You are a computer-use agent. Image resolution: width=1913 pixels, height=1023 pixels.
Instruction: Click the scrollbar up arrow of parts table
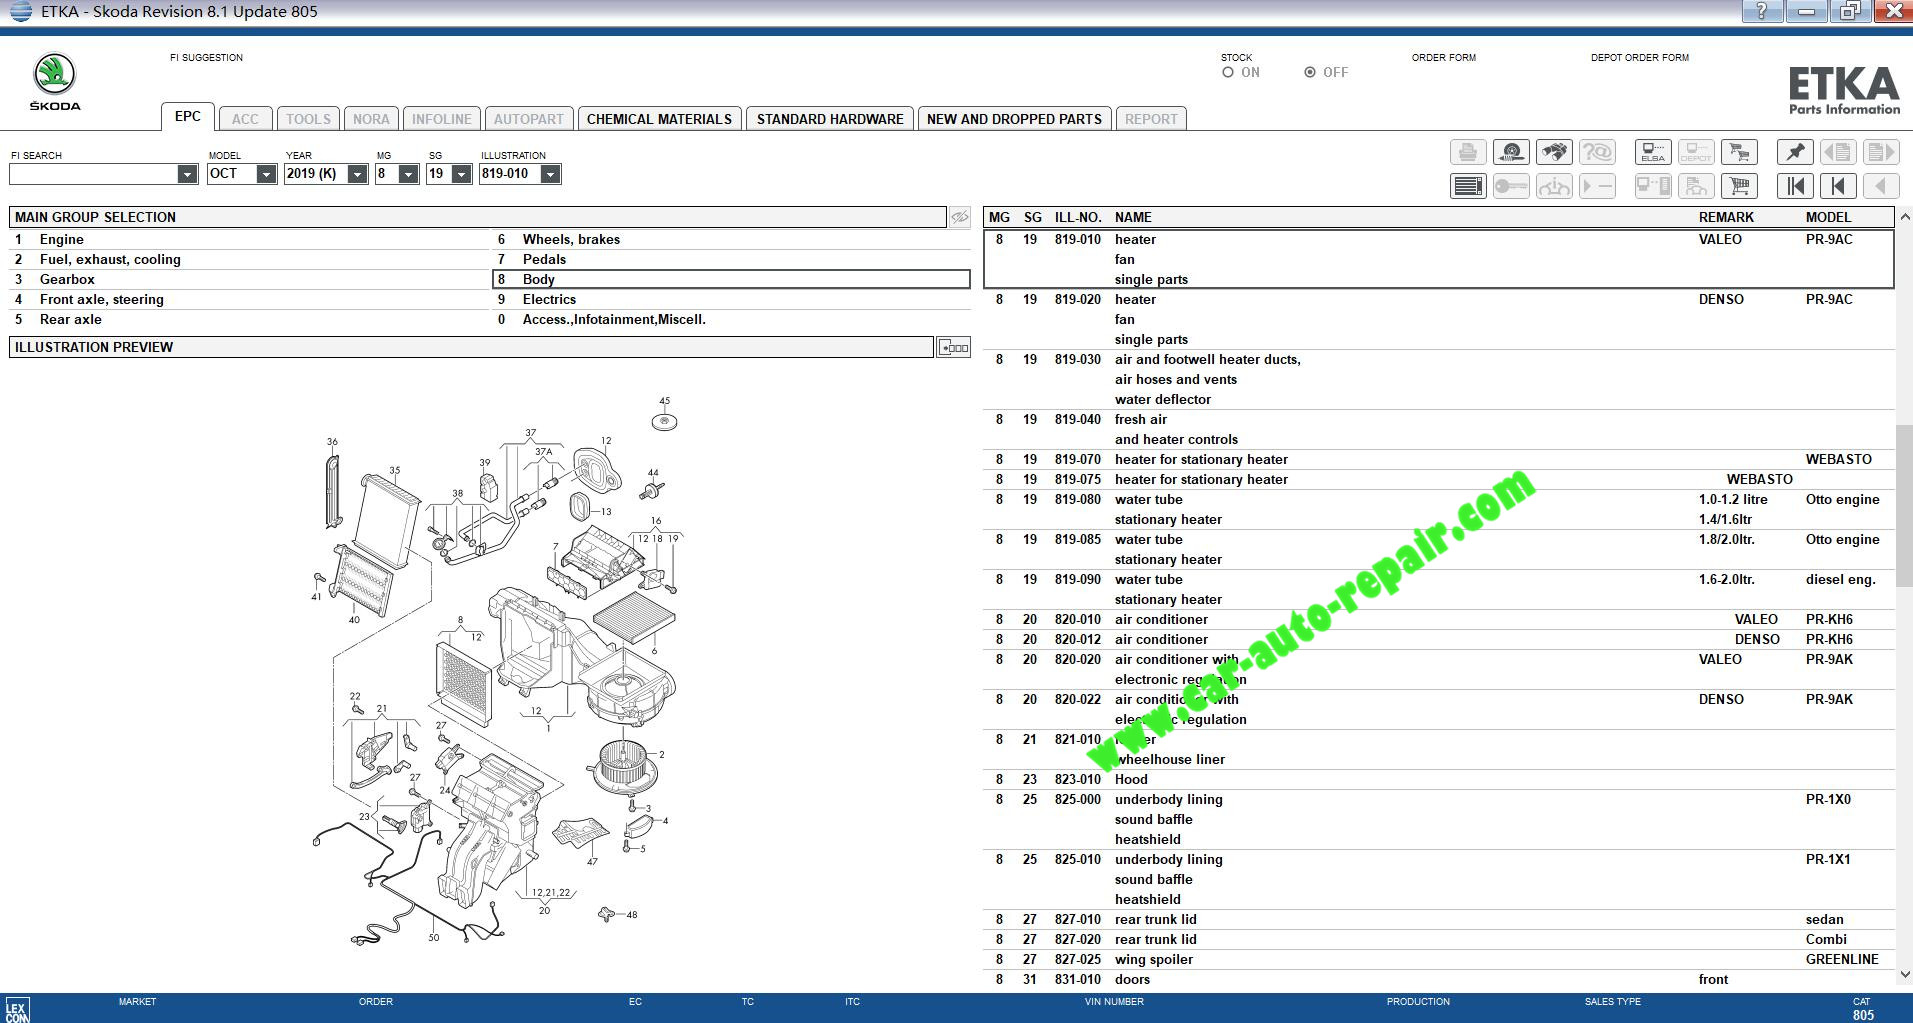click(x=1904, y=217)
